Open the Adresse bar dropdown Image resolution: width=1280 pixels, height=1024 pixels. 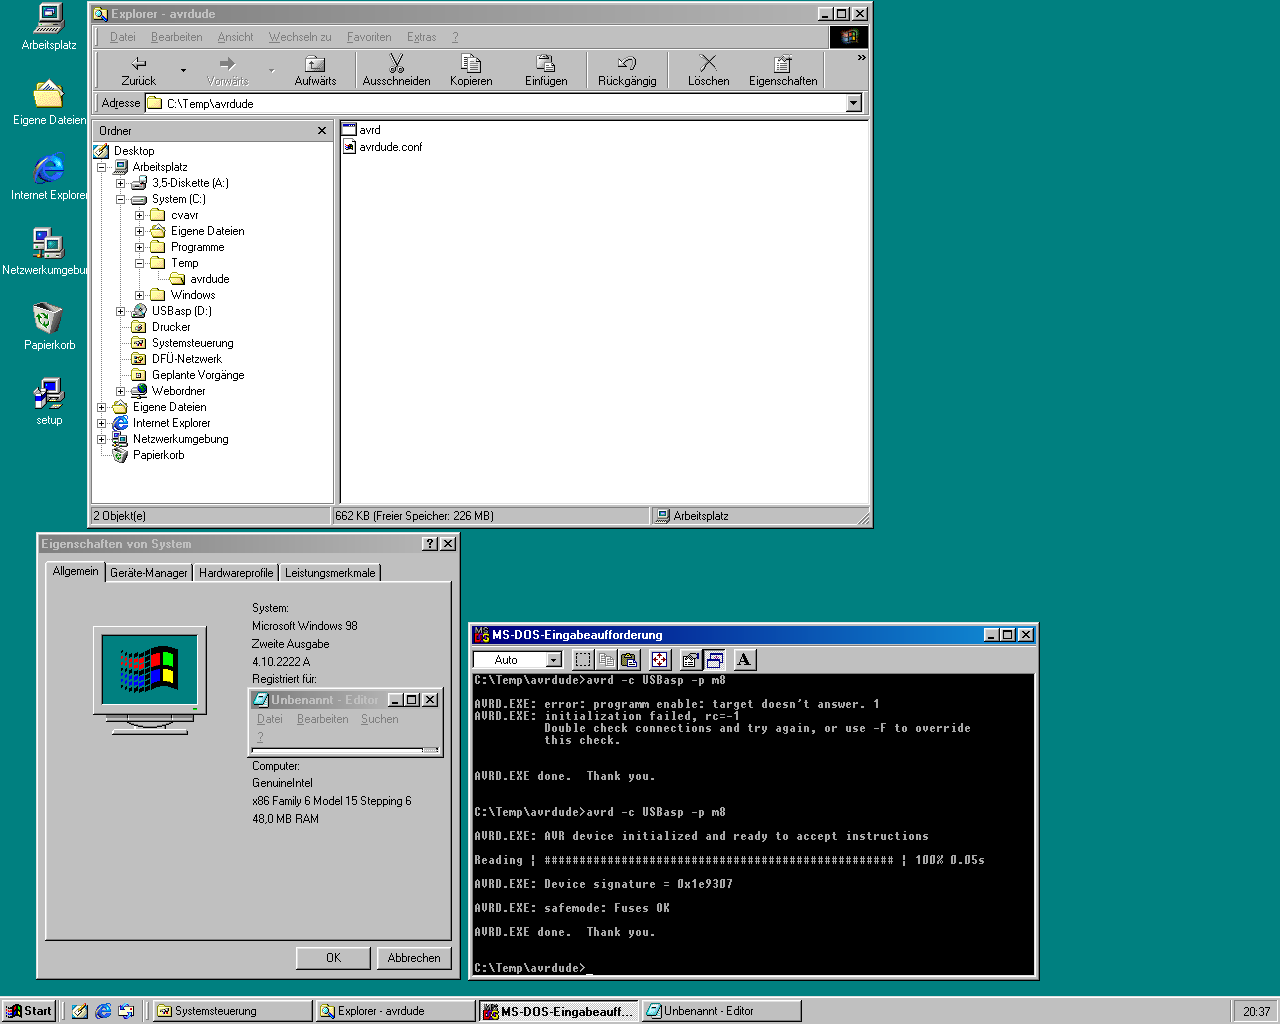pos(853,103)
